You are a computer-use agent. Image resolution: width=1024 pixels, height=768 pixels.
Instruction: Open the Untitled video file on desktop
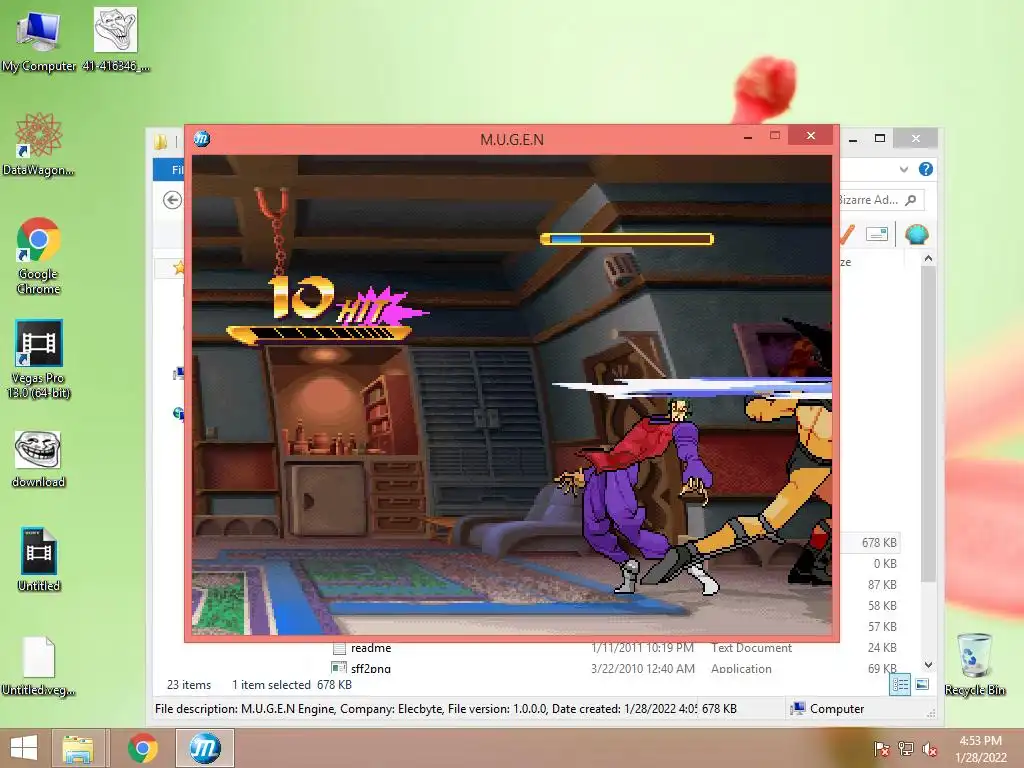(x=39, y=560)
